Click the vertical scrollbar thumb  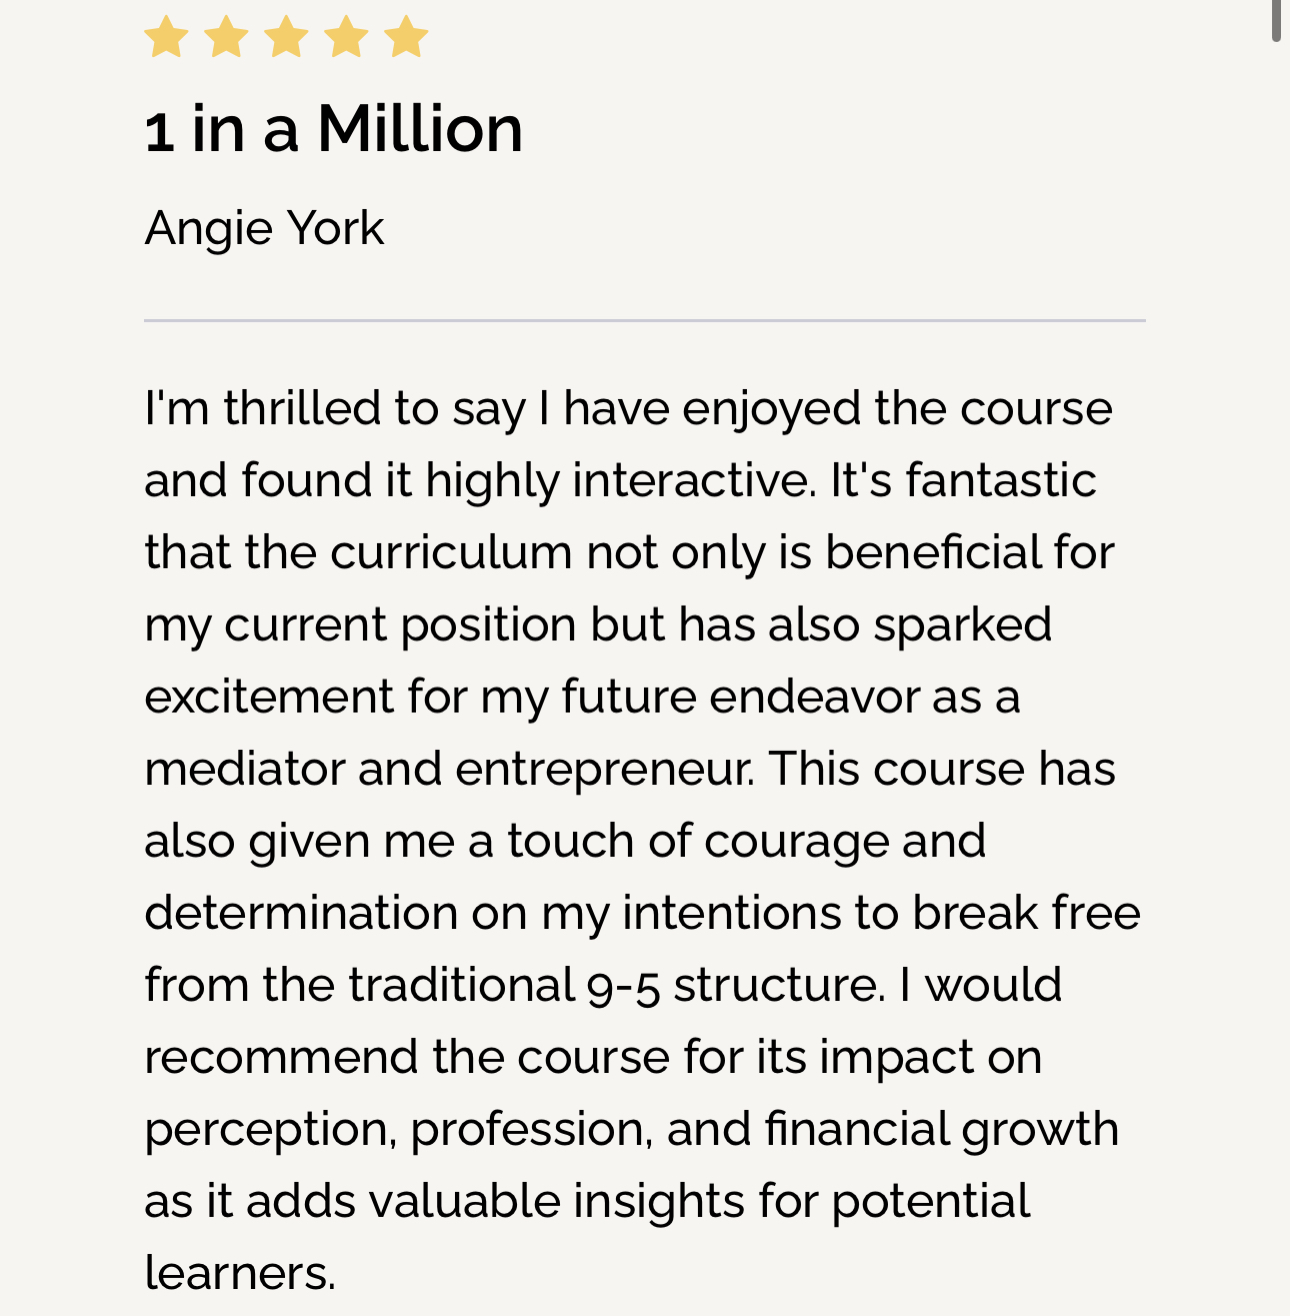pyautogui.click(x=1276, y=20)
